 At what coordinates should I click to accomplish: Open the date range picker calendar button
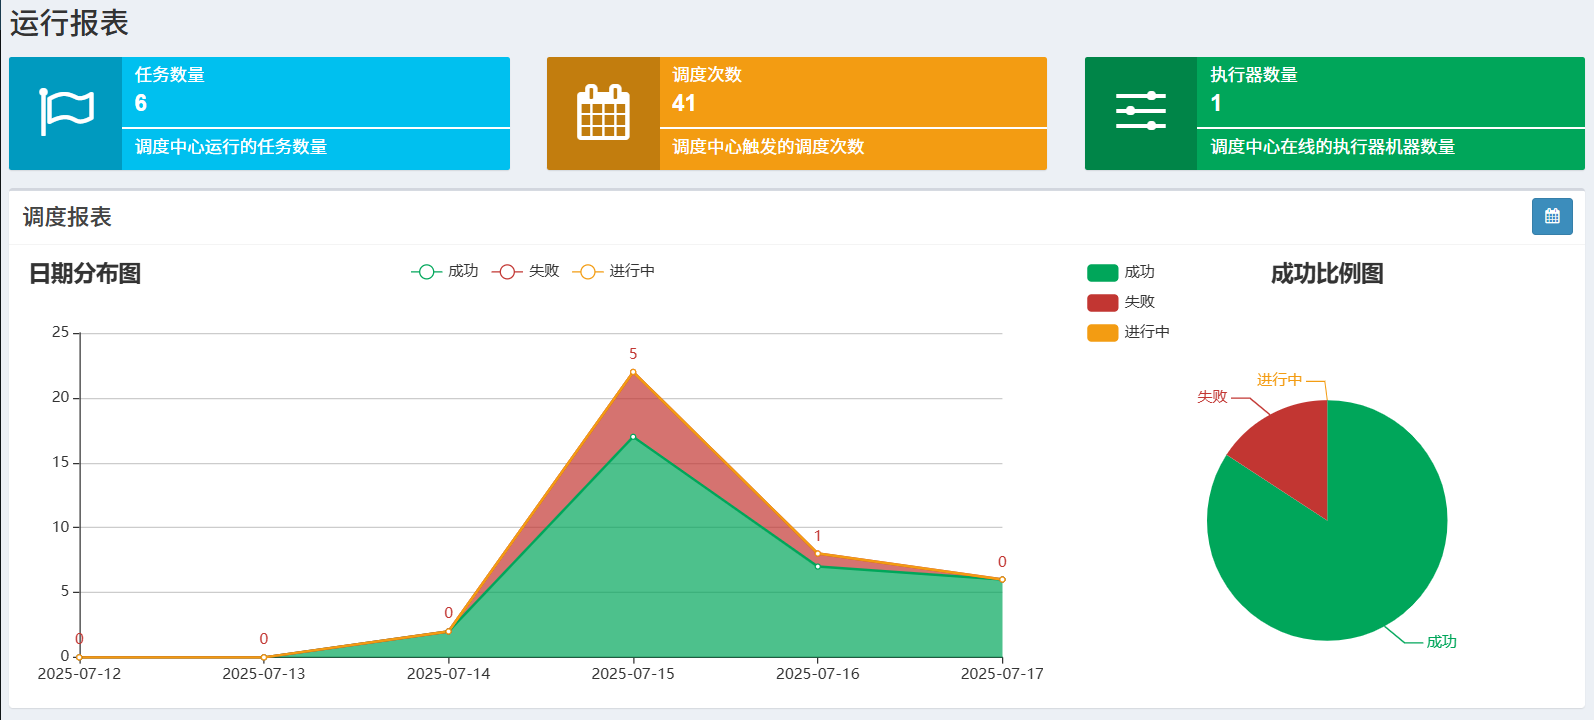pos(1551,216)
